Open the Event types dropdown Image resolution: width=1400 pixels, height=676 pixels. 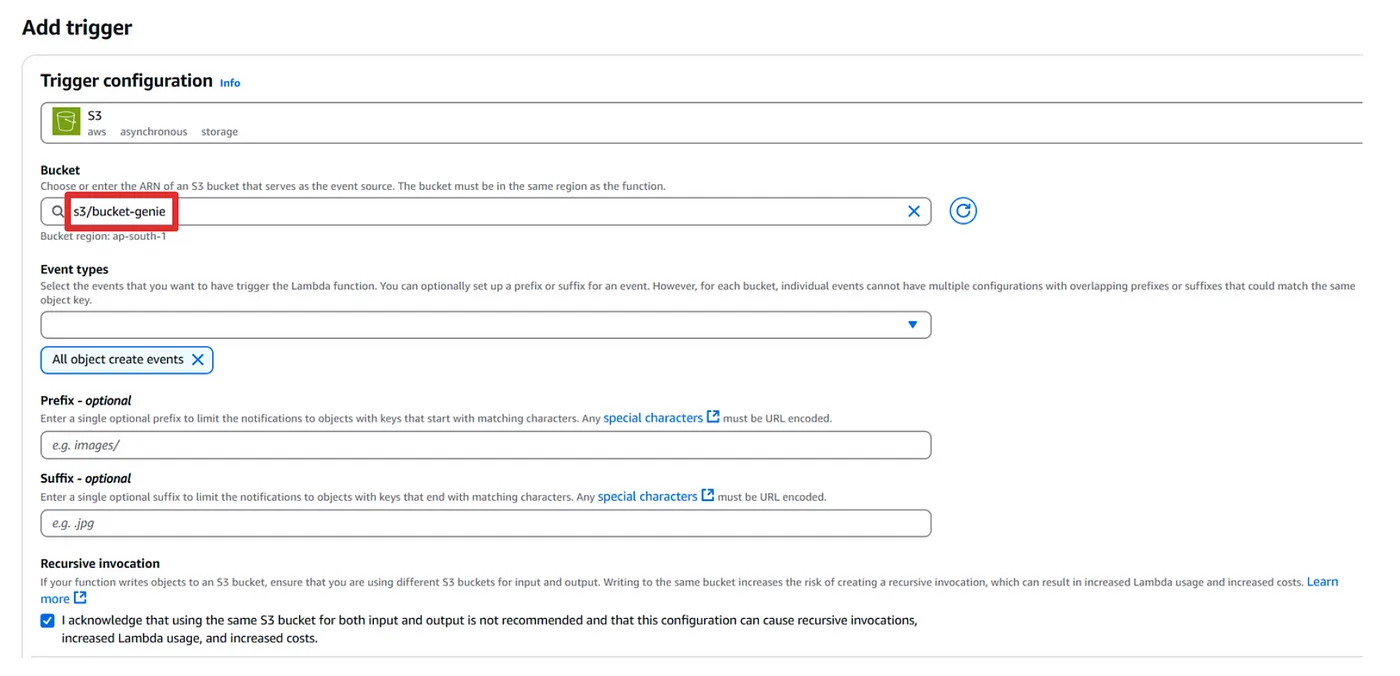coord(486,325)
